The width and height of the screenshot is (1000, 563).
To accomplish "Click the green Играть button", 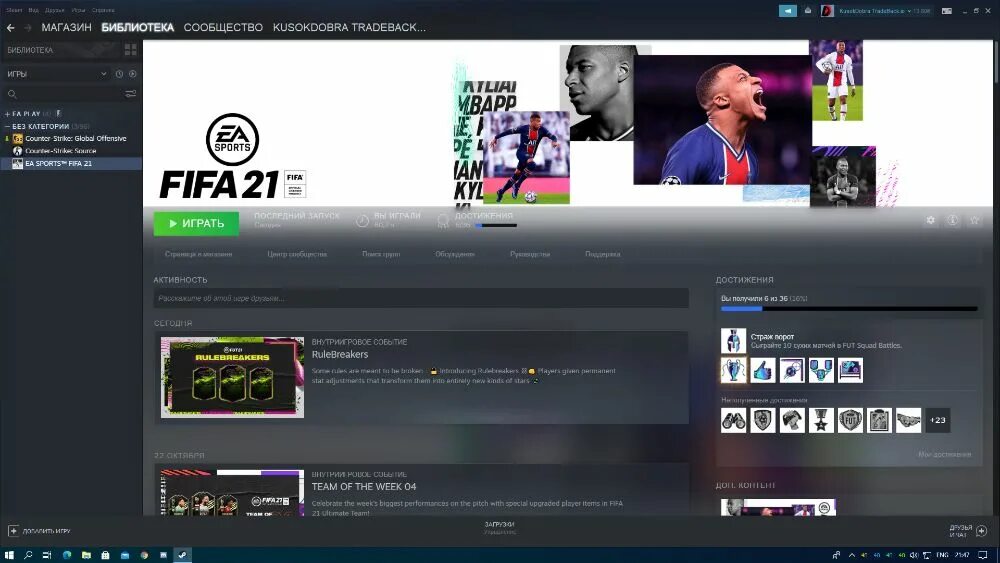I will 196,223.
